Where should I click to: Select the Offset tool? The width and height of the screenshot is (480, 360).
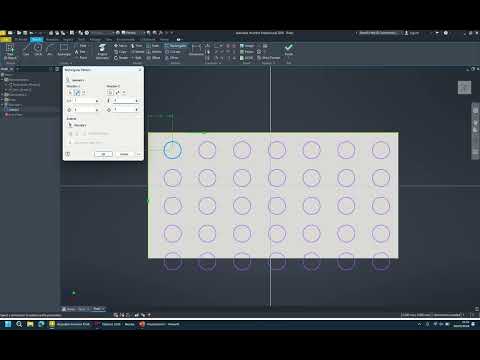tap(154, 58)
